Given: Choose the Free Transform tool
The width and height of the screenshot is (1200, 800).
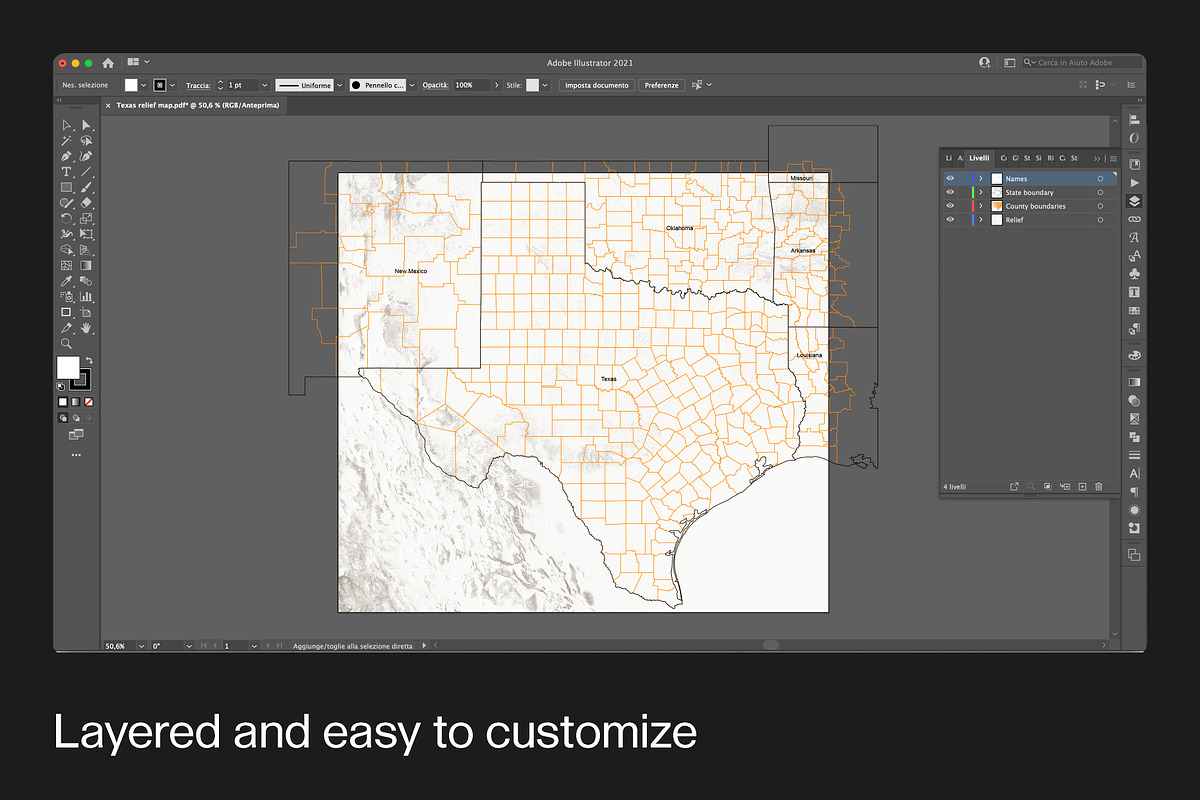Looking at the screenshot, I should (x=86, y=234).
